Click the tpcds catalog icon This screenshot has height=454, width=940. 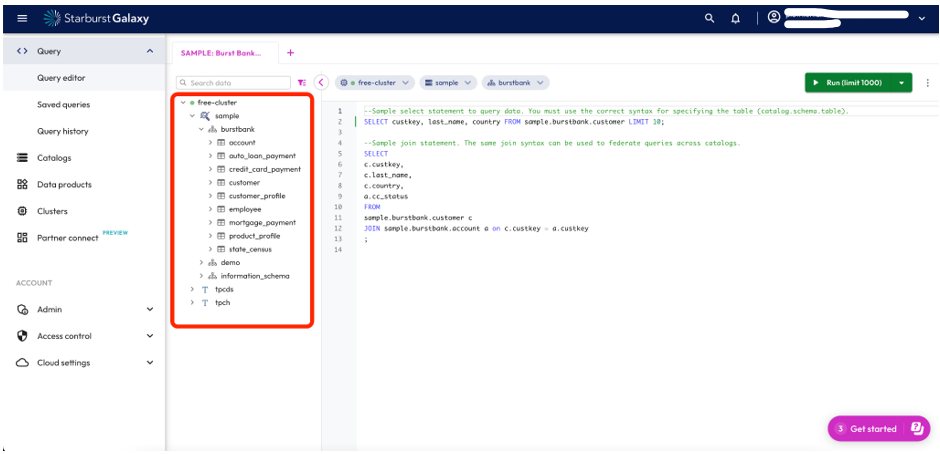coord(204,289)
